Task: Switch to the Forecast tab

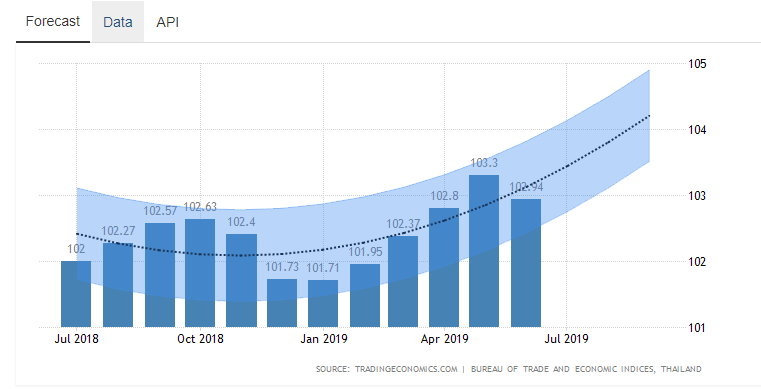Action: coord(52,22)
